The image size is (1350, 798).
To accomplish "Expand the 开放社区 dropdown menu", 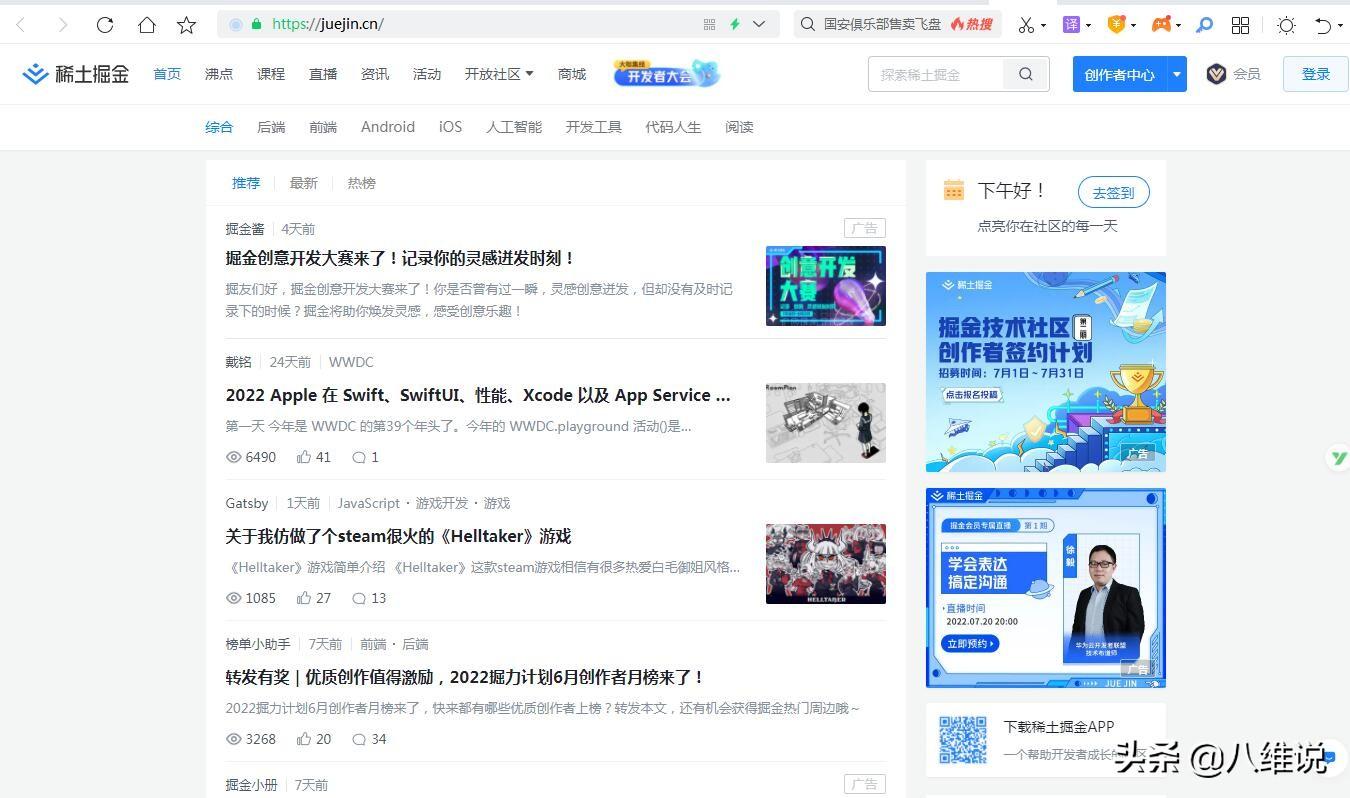I will pyautogui.click(x=499, y=74).
